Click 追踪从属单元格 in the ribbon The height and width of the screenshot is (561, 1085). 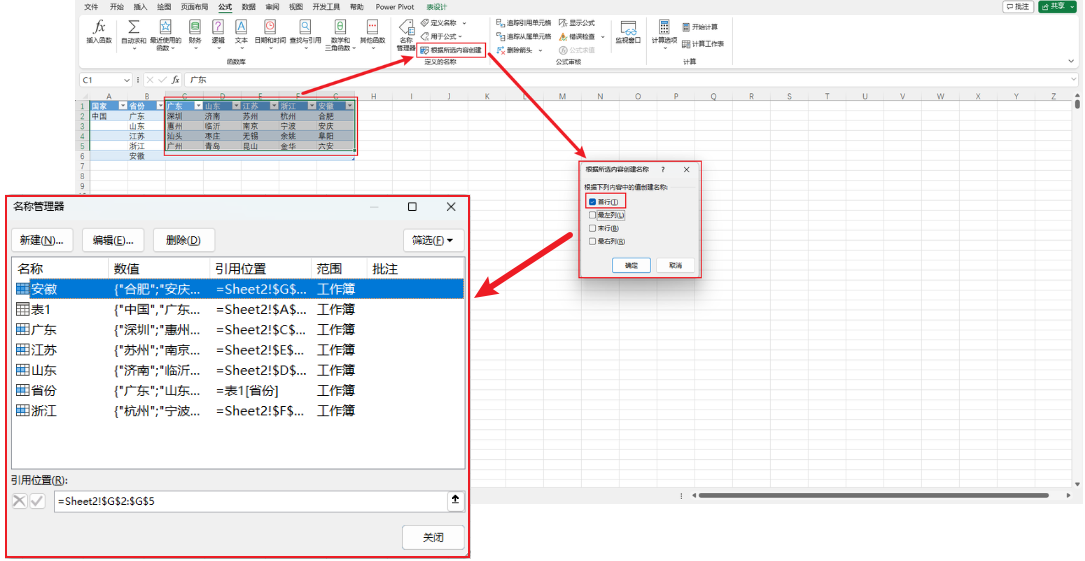coord(524,36)
